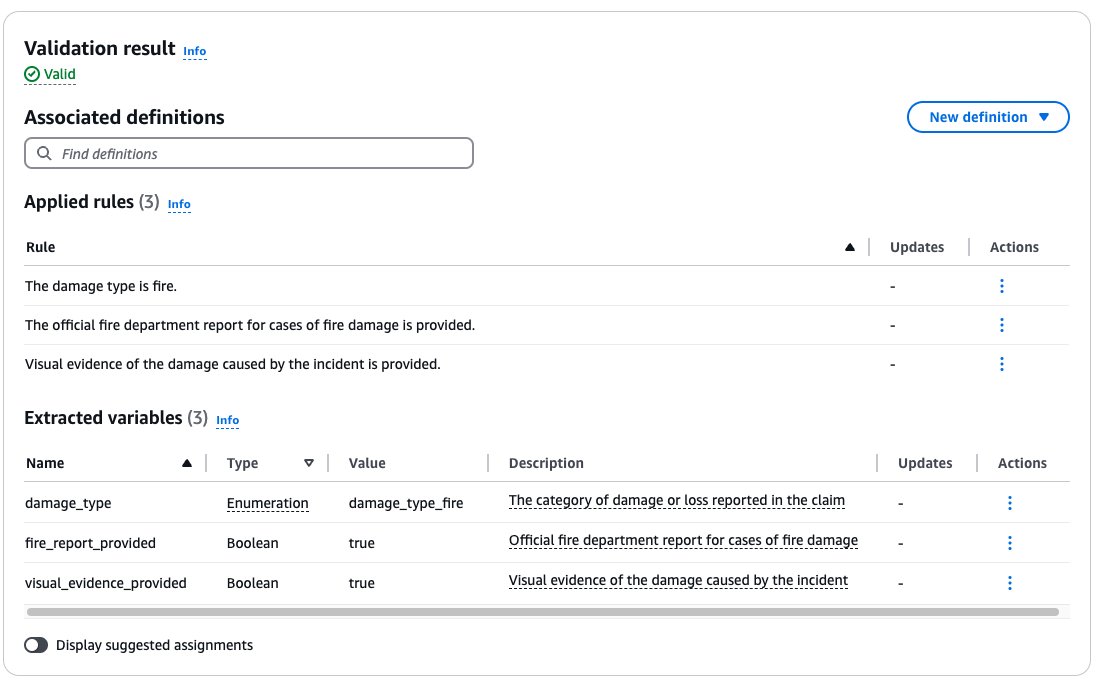This screenshot has width=1096, height=681.
Task: Click the damage_type description link
Action: tap(677, 500)
